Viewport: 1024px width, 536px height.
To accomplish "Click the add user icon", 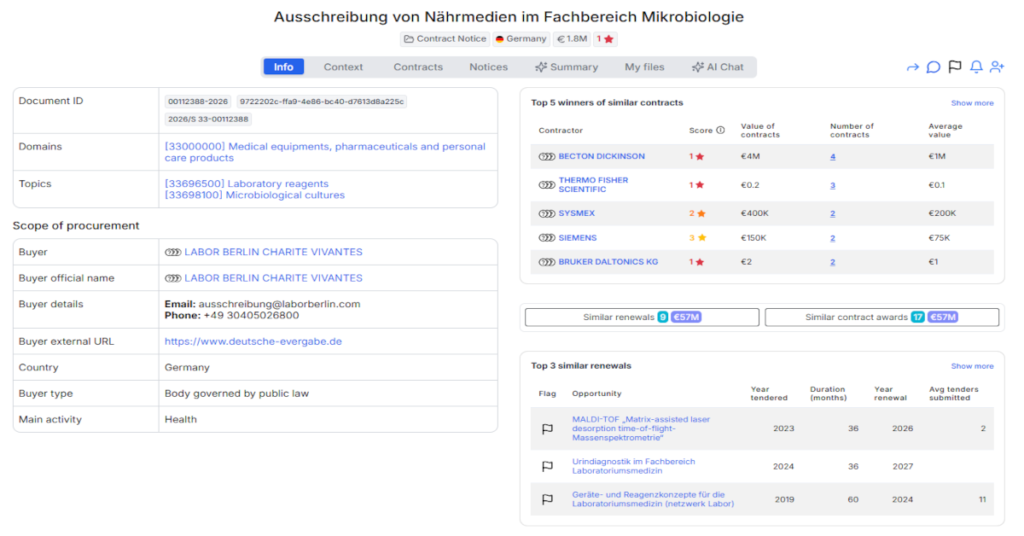I will [x=997, y=67].
